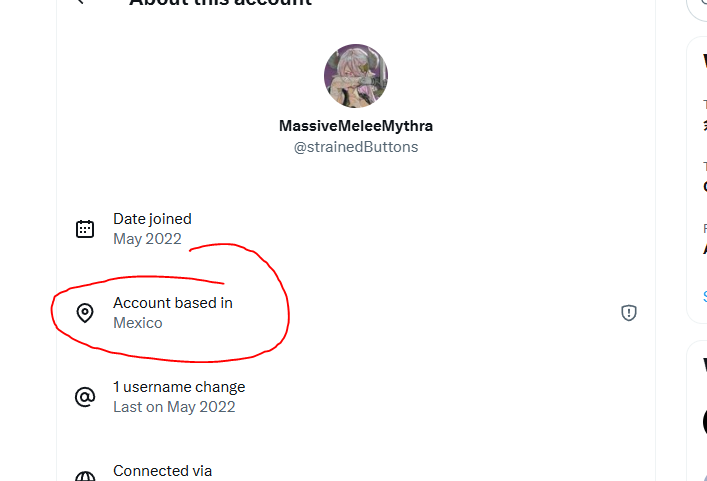Click the @ username change icon
The width and height of the screenshot is (707, 481).
(85, 397)
